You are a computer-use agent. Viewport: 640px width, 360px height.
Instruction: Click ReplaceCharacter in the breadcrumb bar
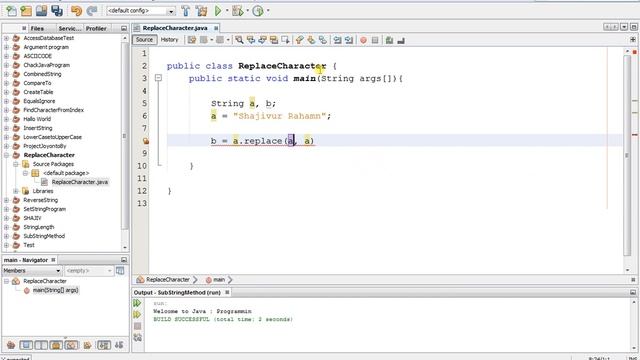168,280
